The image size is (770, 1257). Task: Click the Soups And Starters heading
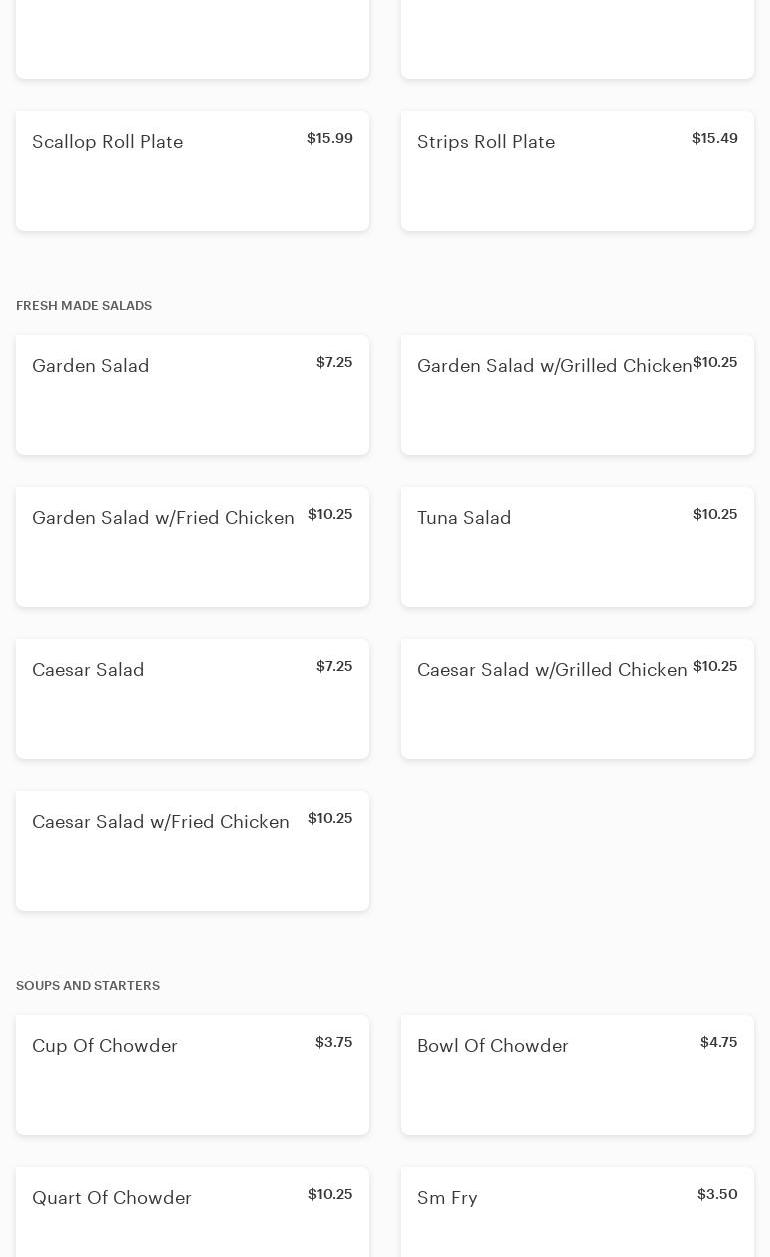[88, 986]
